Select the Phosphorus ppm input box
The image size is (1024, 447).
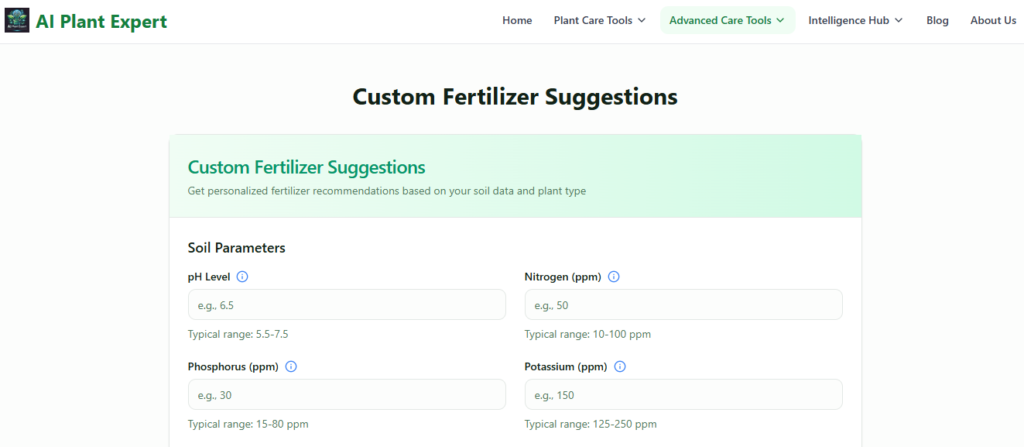[347, 394]
